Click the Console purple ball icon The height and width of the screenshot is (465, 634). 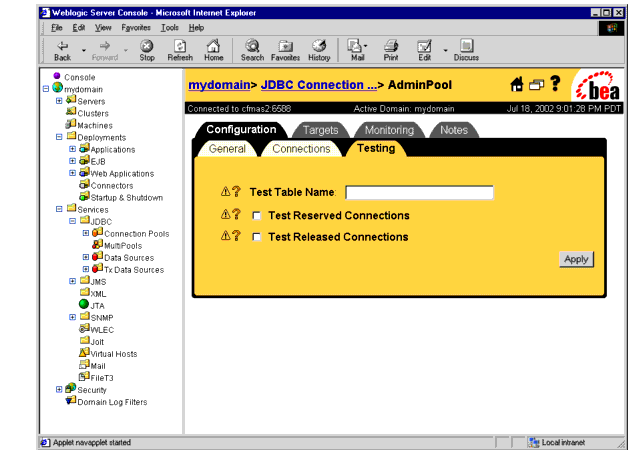(x=57, y=76)
